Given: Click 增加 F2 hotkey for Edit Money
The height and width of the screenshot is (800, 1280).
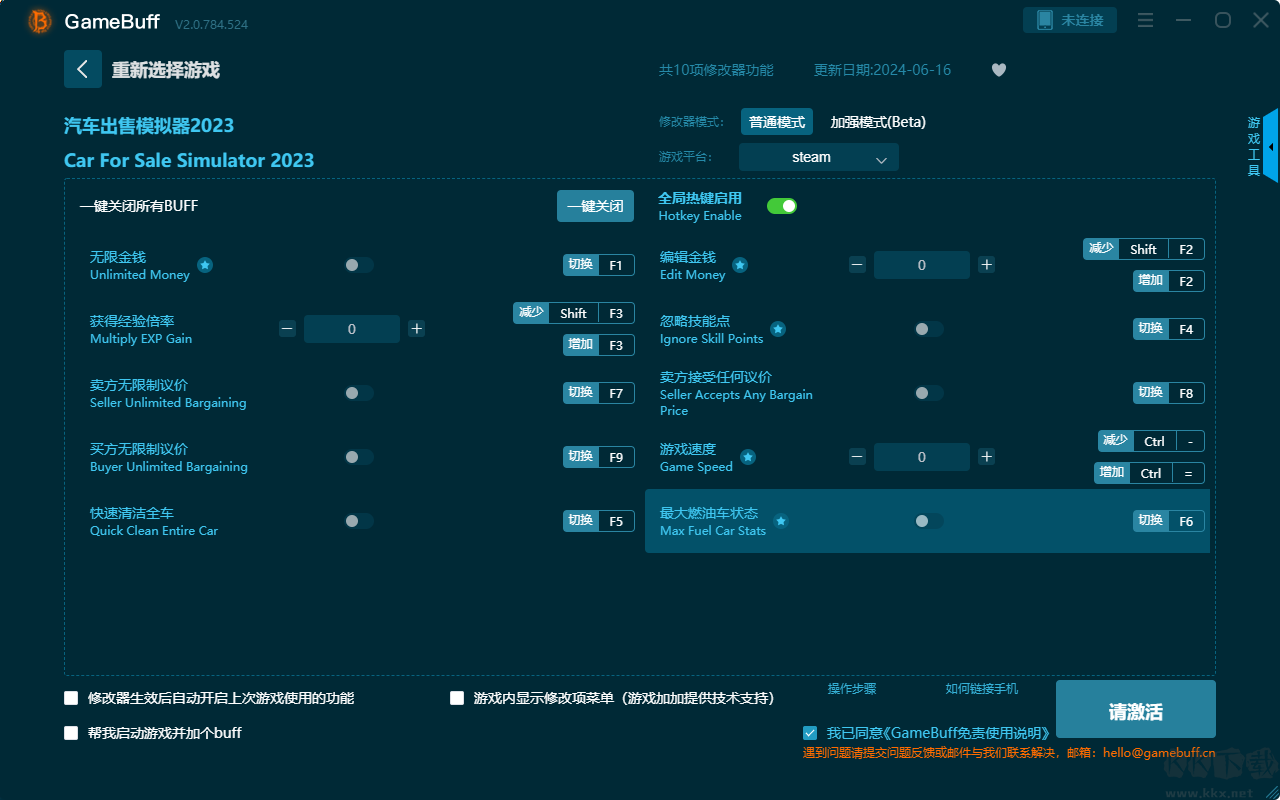Looking at the screenshot, I should (1169, 281).
